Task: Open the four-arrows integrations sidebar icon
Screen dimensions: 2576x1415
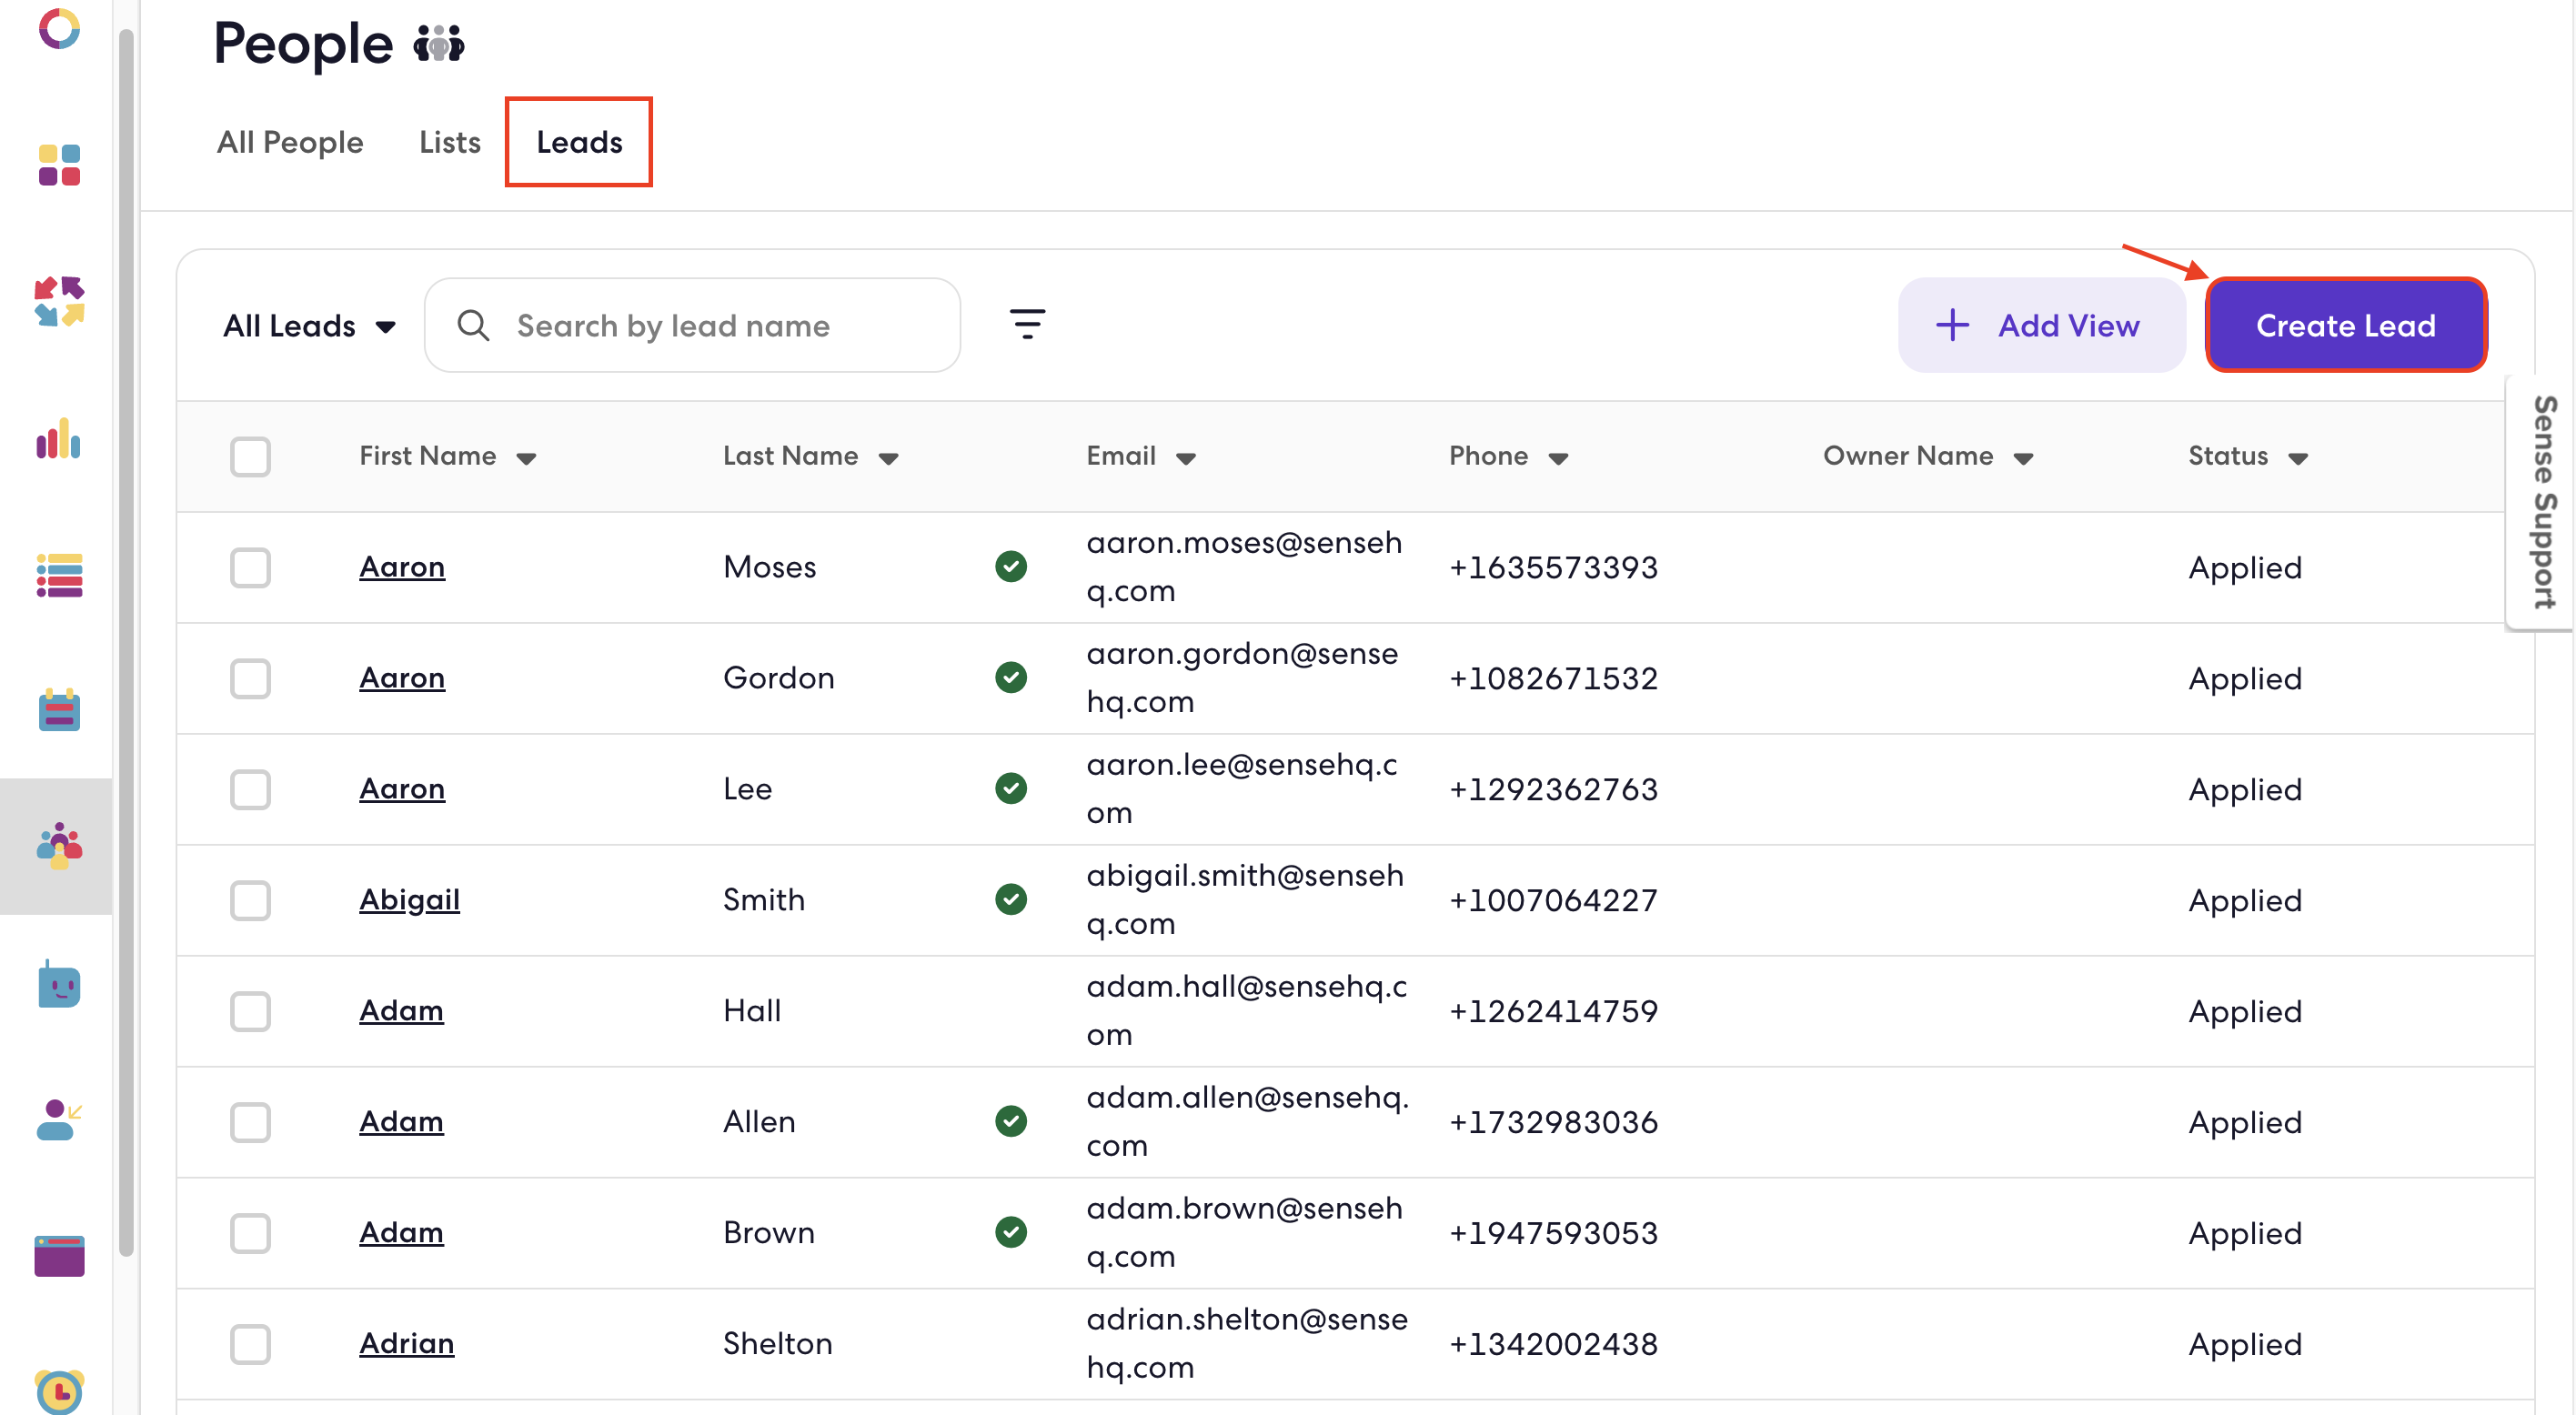Action: pyautogui.click(x=59, y=302)
